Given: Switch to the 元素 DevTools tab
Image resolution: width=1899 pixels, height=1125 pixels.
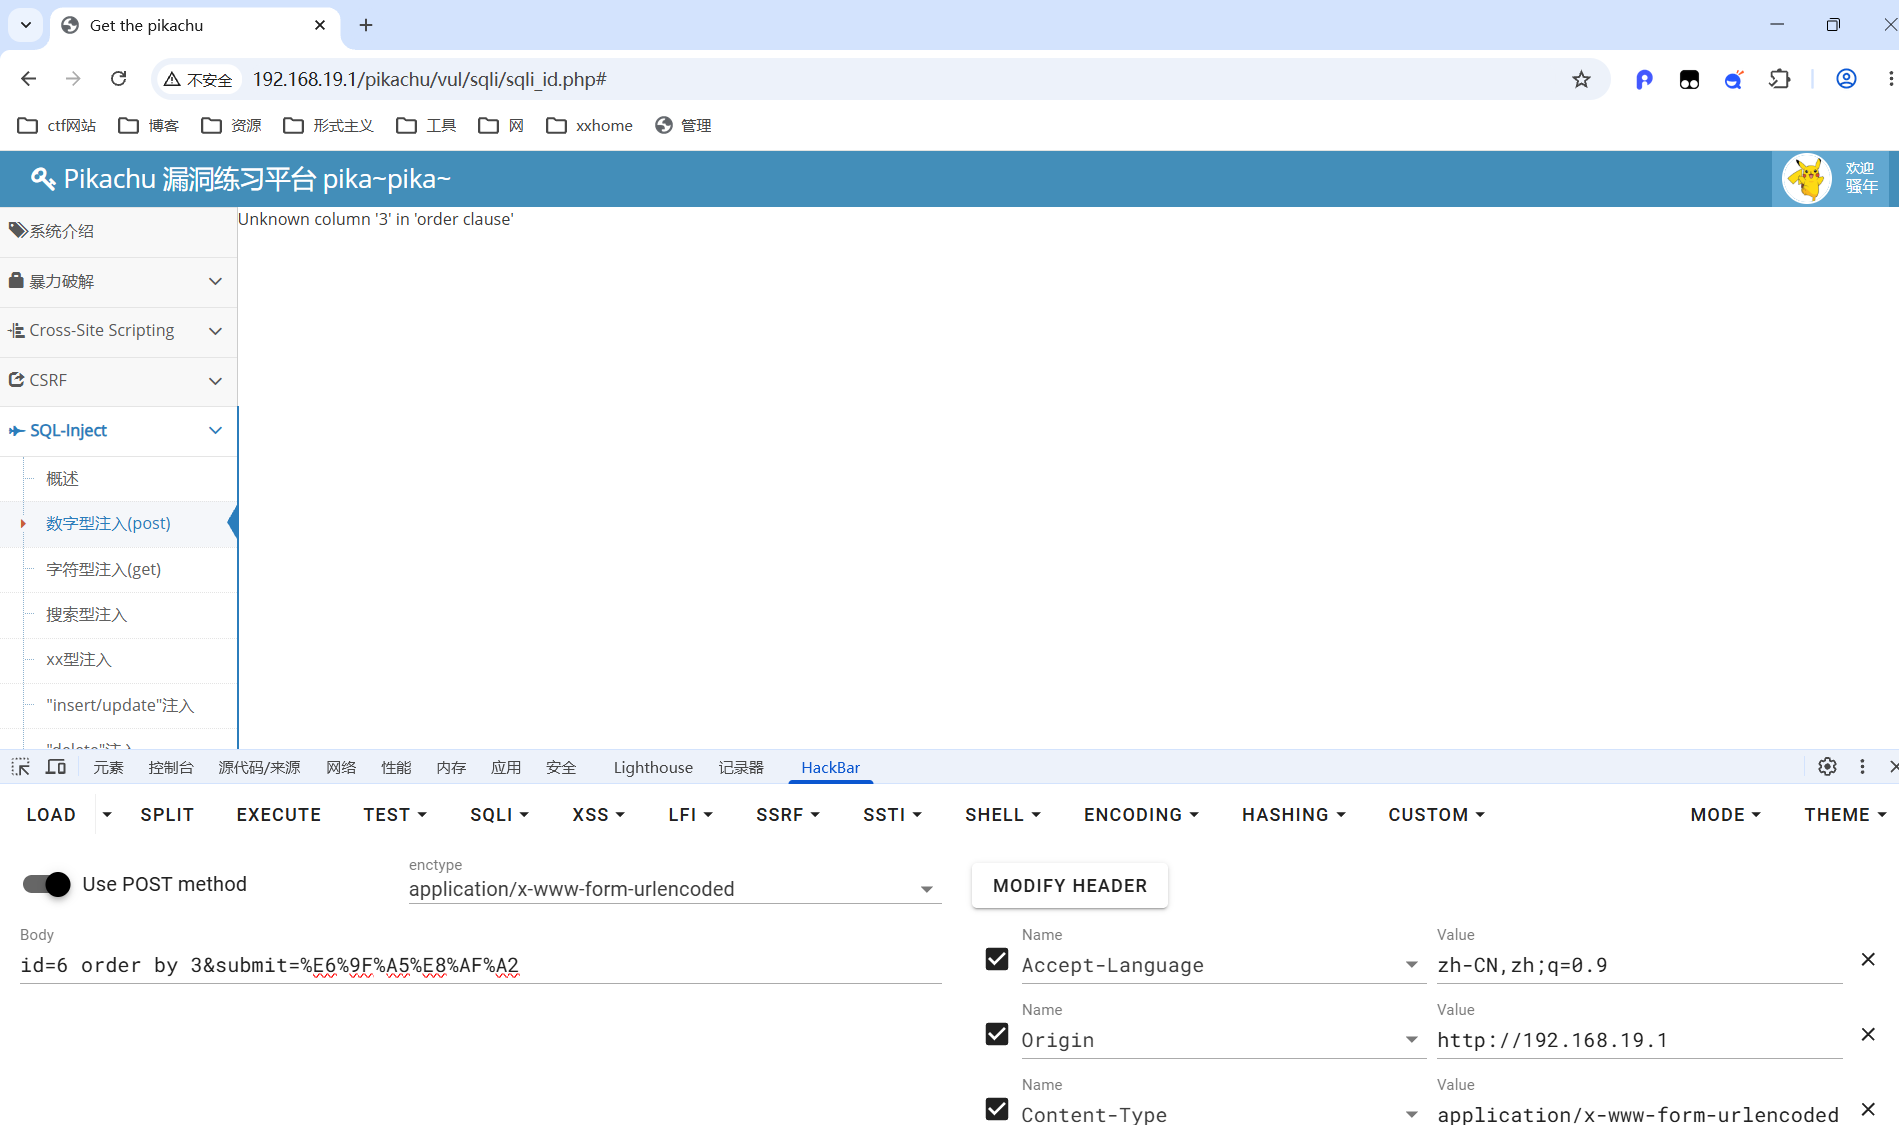Looking at the screenshot, I should (x=108, y=767).
